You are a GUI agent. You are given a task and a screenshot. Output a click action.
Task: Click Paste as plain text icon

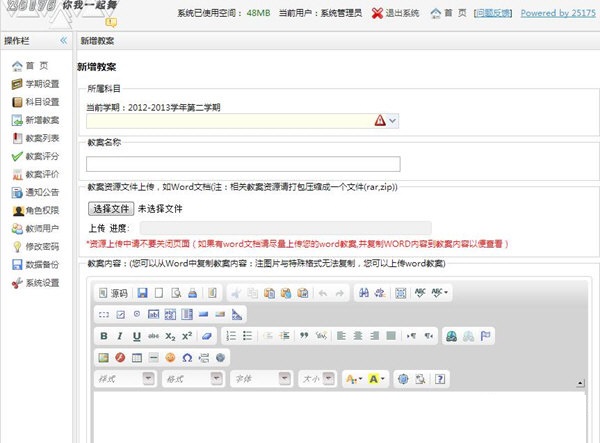pos(286,293)
